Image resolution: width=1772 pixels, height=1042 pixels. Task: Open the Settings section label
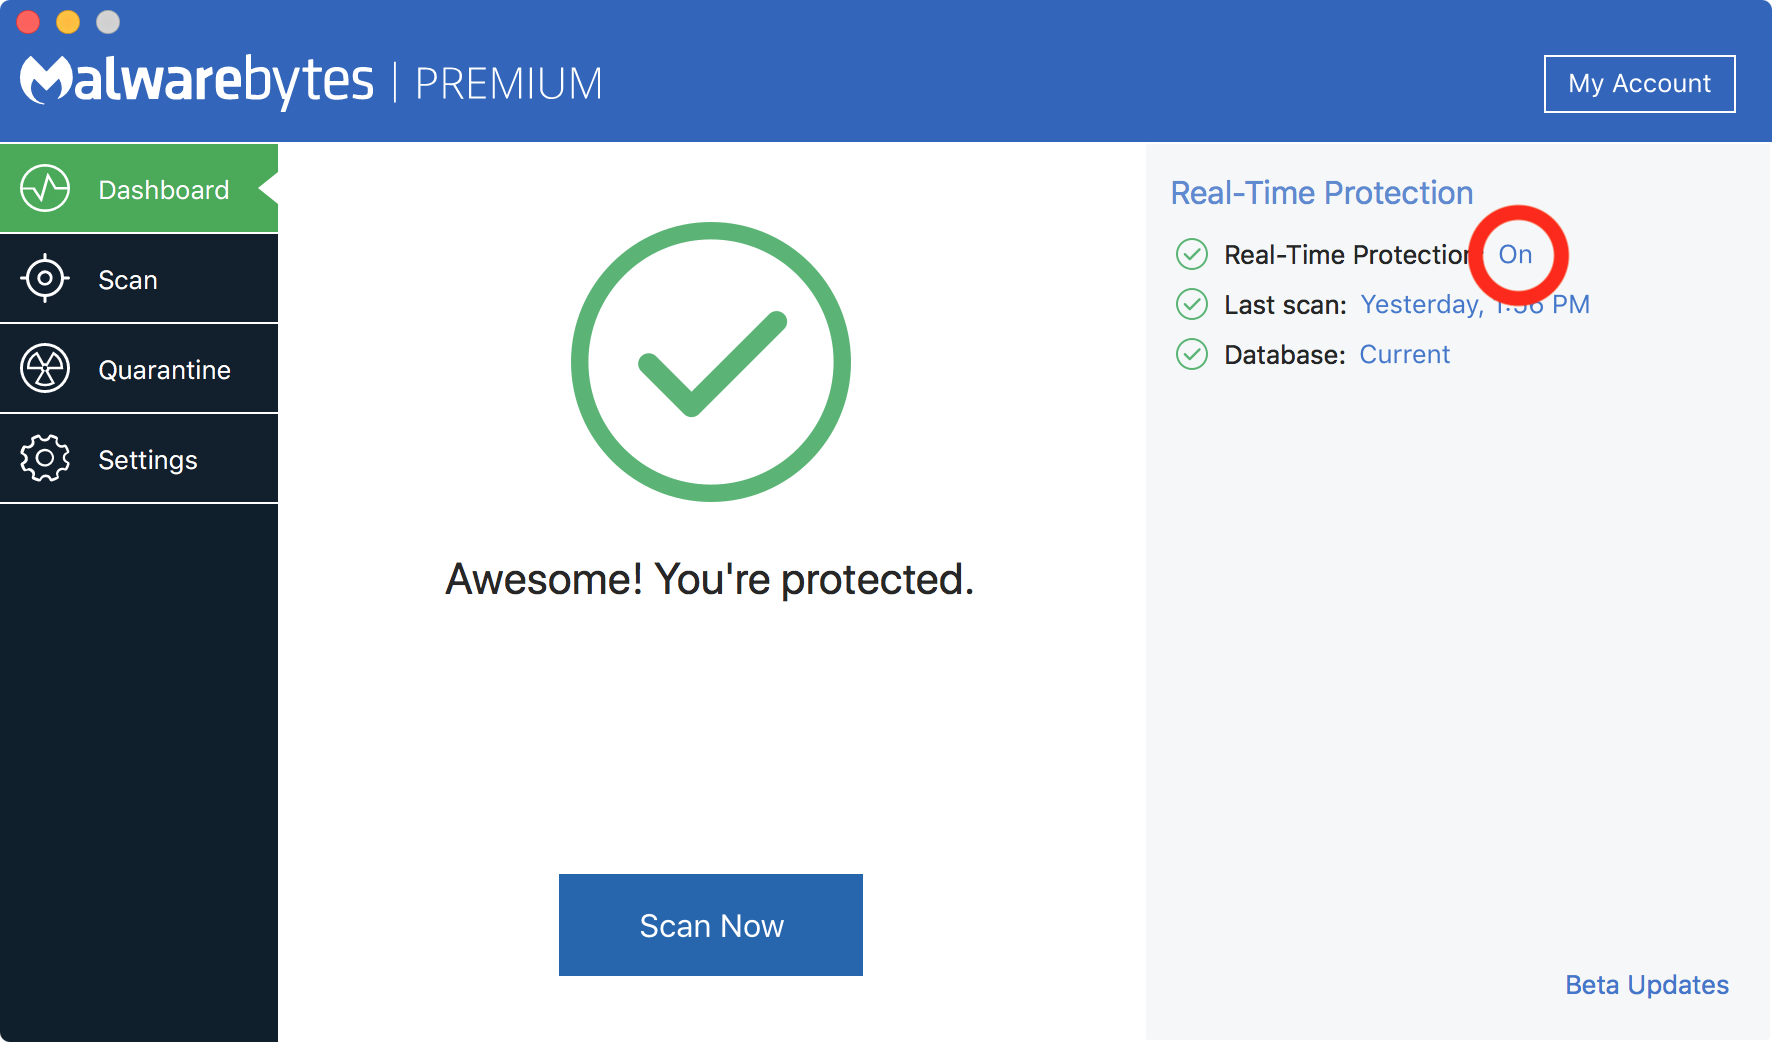148,460
